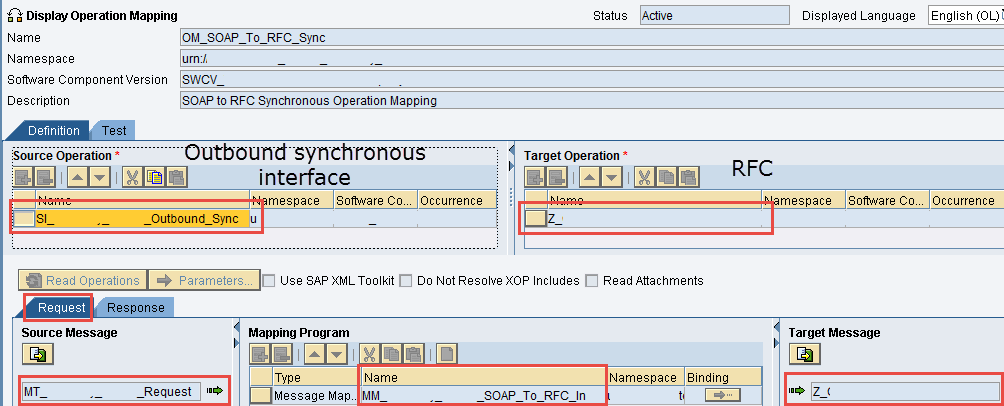1004x406 pixels.
Task: Click the Namespace field starting with urn:/
Action: coord(592,58)
